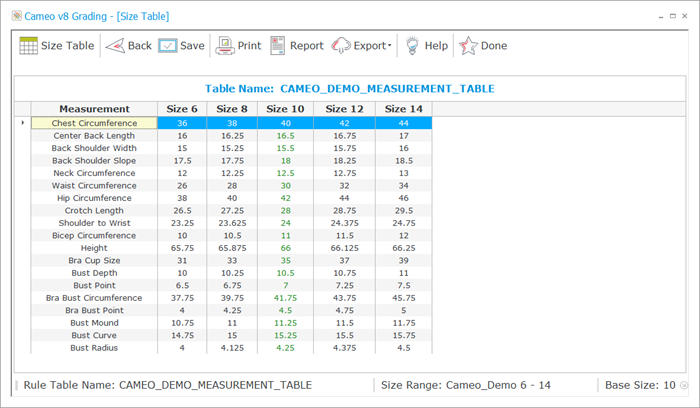
Task: Click the Size 6 column header
Action: tap(182, 109)
